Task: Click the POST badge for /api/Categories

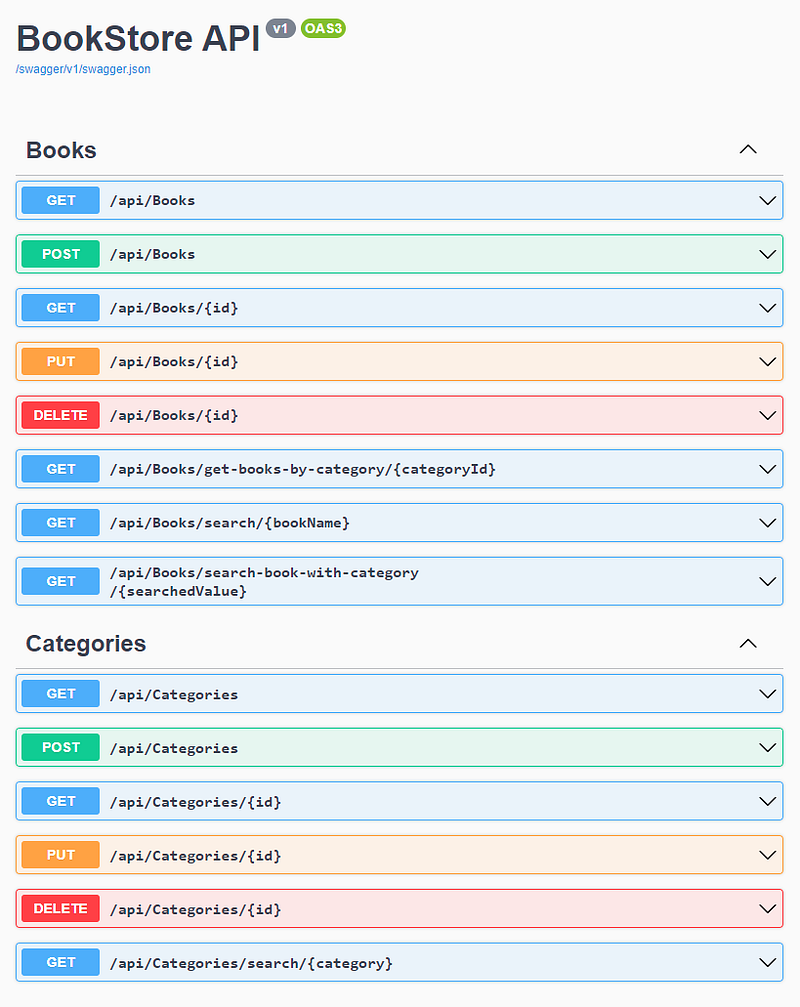Action: point(61,748)
